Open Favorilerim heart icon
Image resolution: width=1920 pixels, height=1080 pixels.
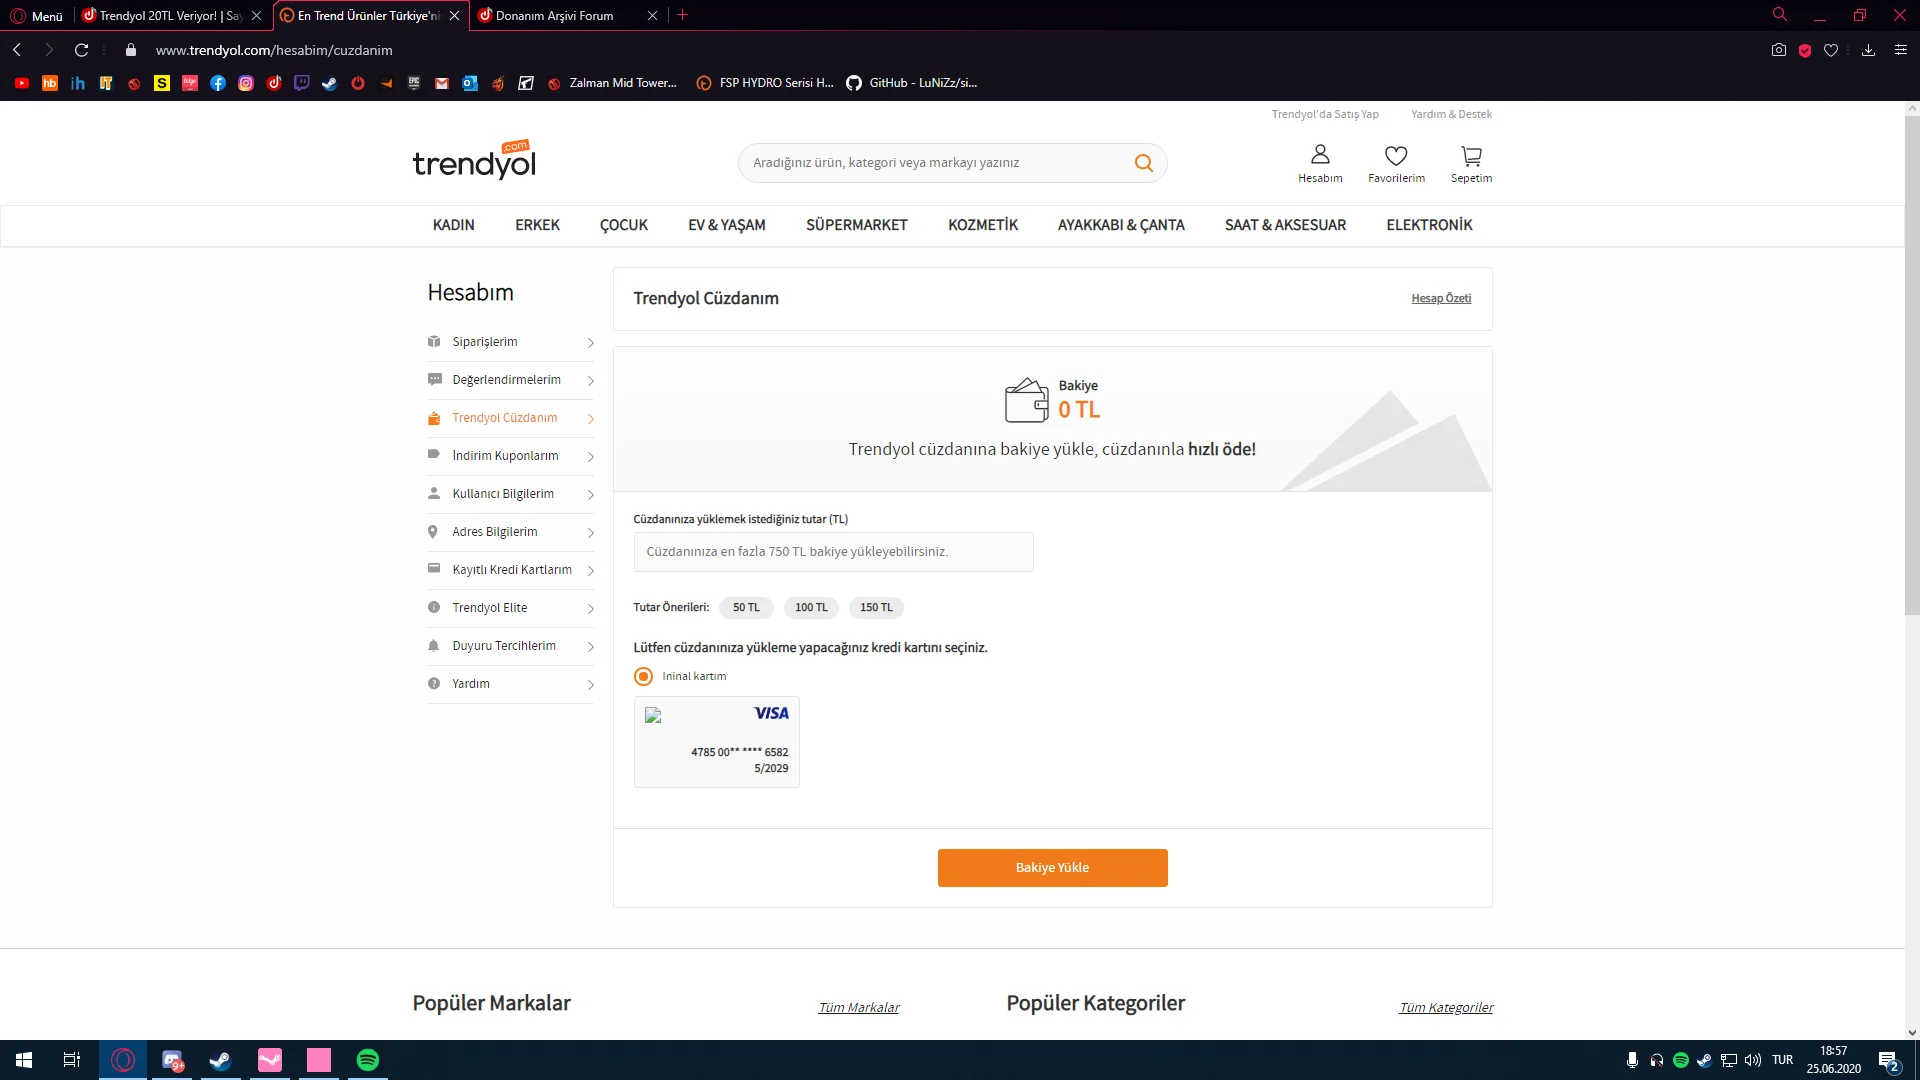tap(1396, 155)
